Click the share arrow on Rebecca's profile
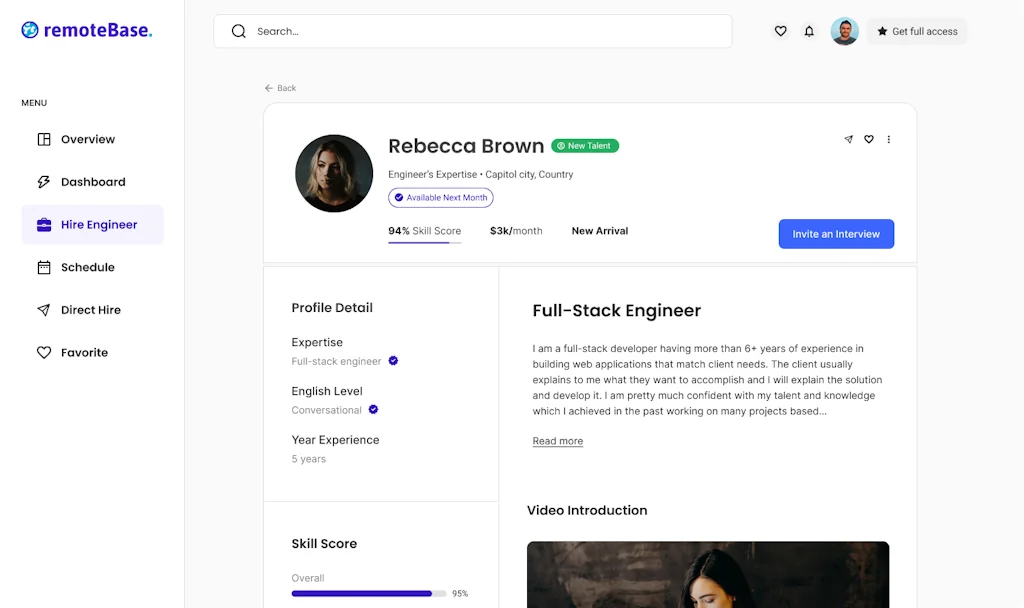The image size is (1024, 608). (849, 139)
